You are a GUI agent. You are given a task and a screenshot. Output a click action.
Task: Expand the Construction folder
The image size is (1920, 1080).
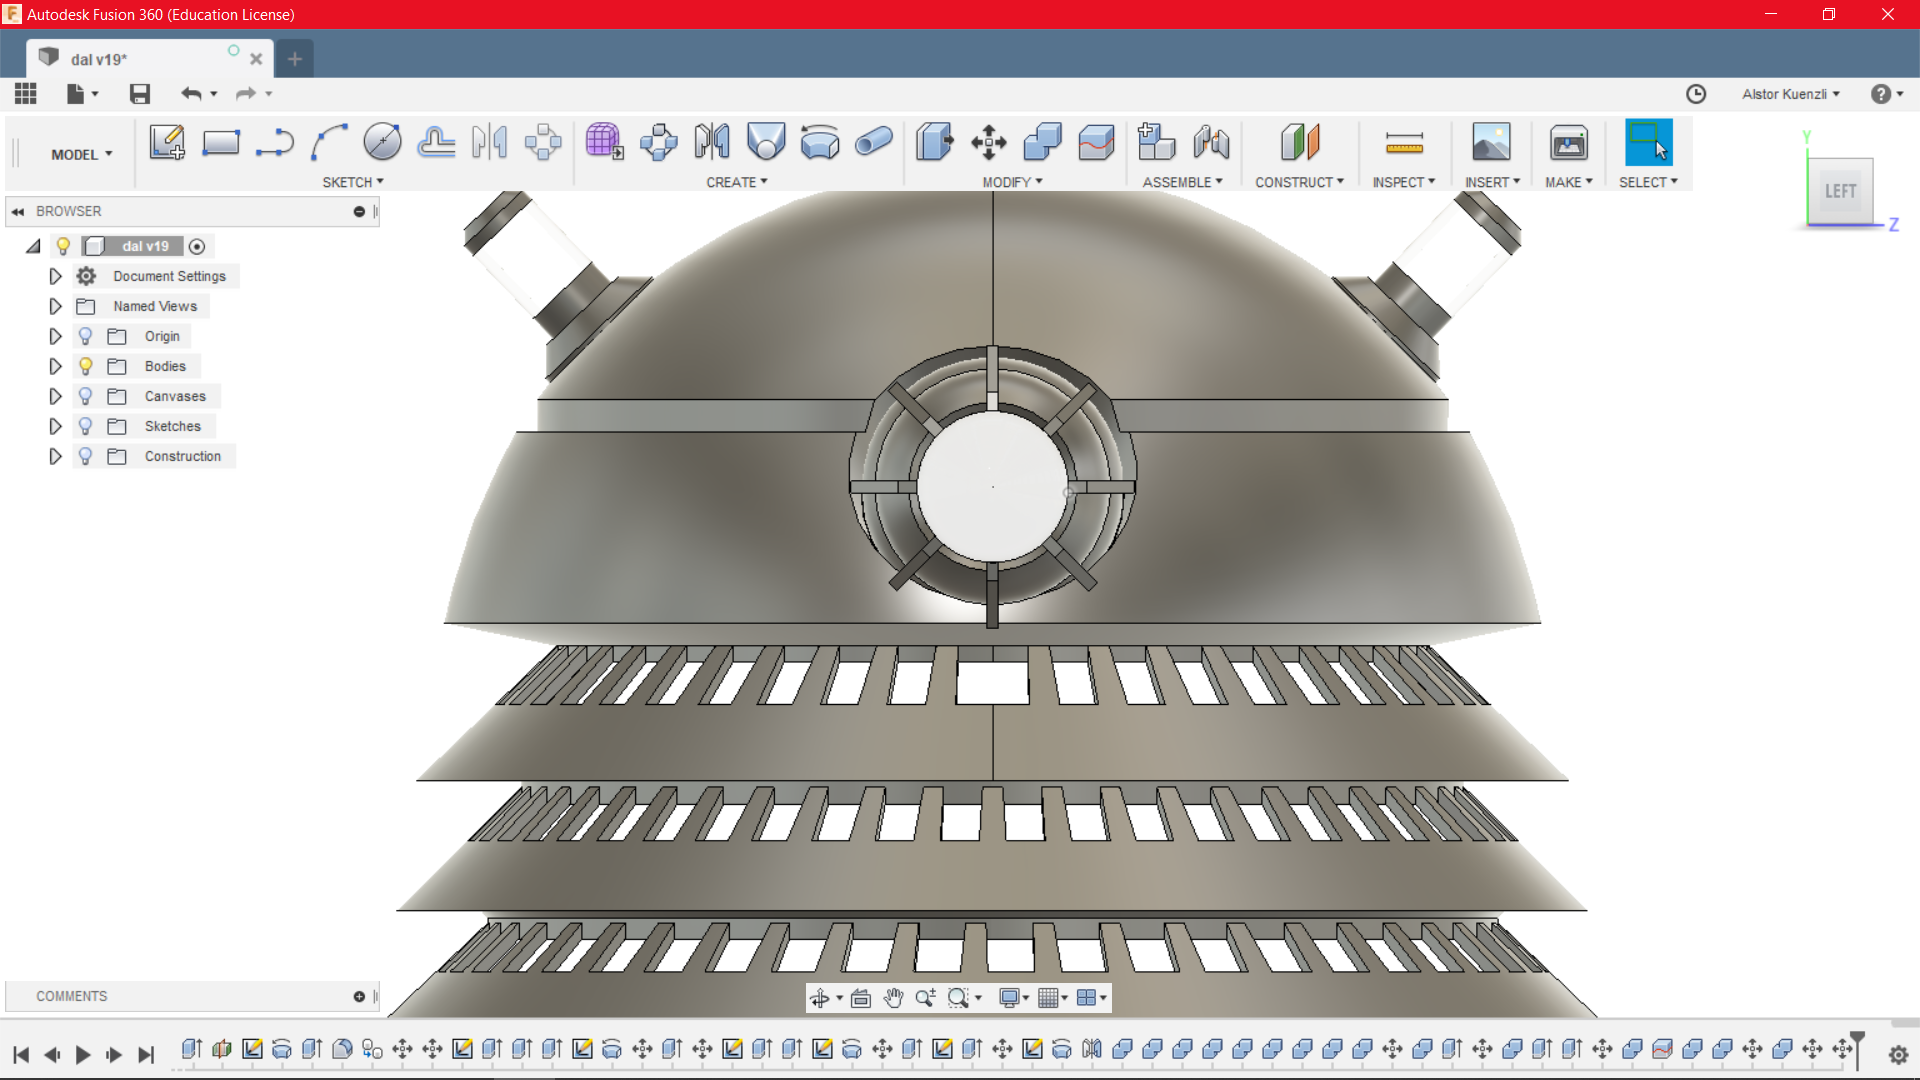pos(55,456)
